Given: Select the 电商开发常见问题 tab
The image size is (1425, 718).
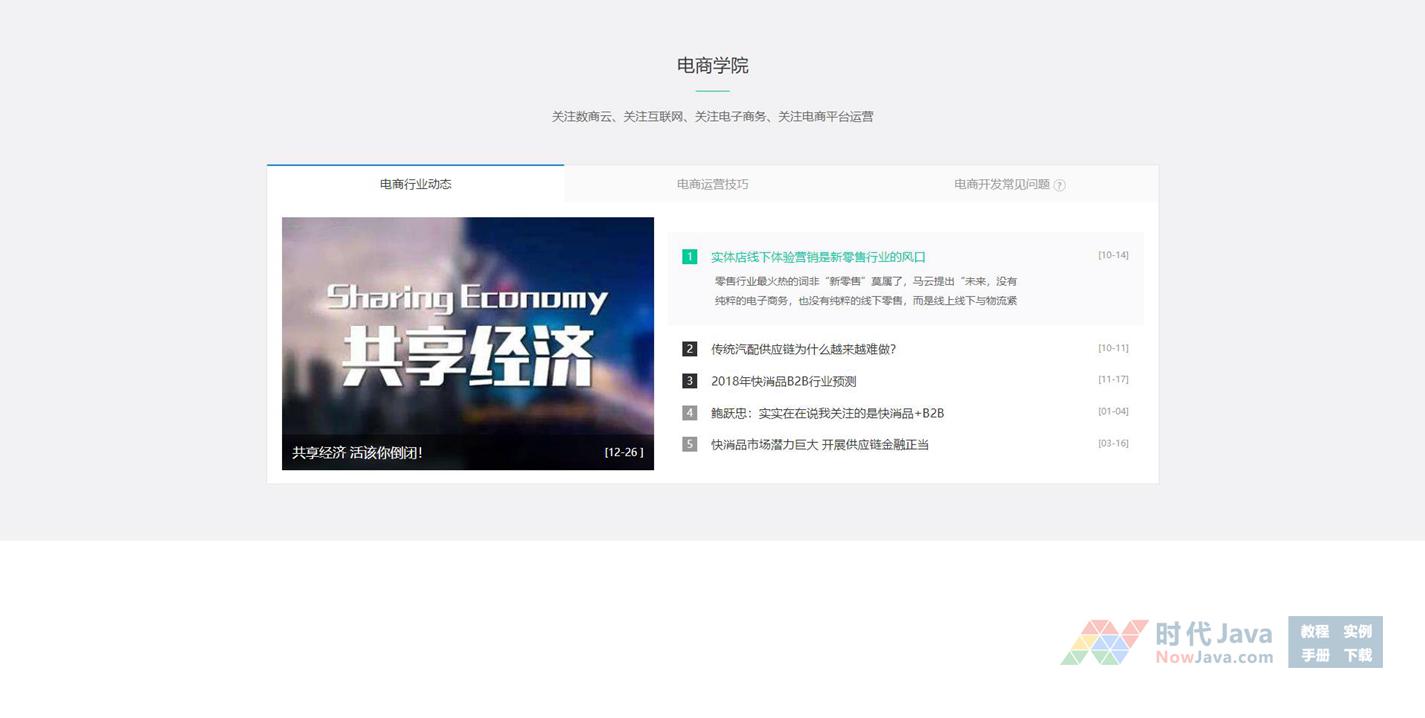Looking at the screenshot, I should (x=1001, y=184).
